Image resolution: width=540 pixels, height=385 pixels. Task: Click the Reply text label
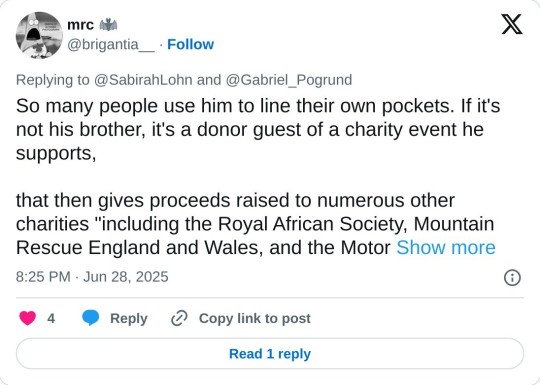pyautogui.click(x=129, y=319)
